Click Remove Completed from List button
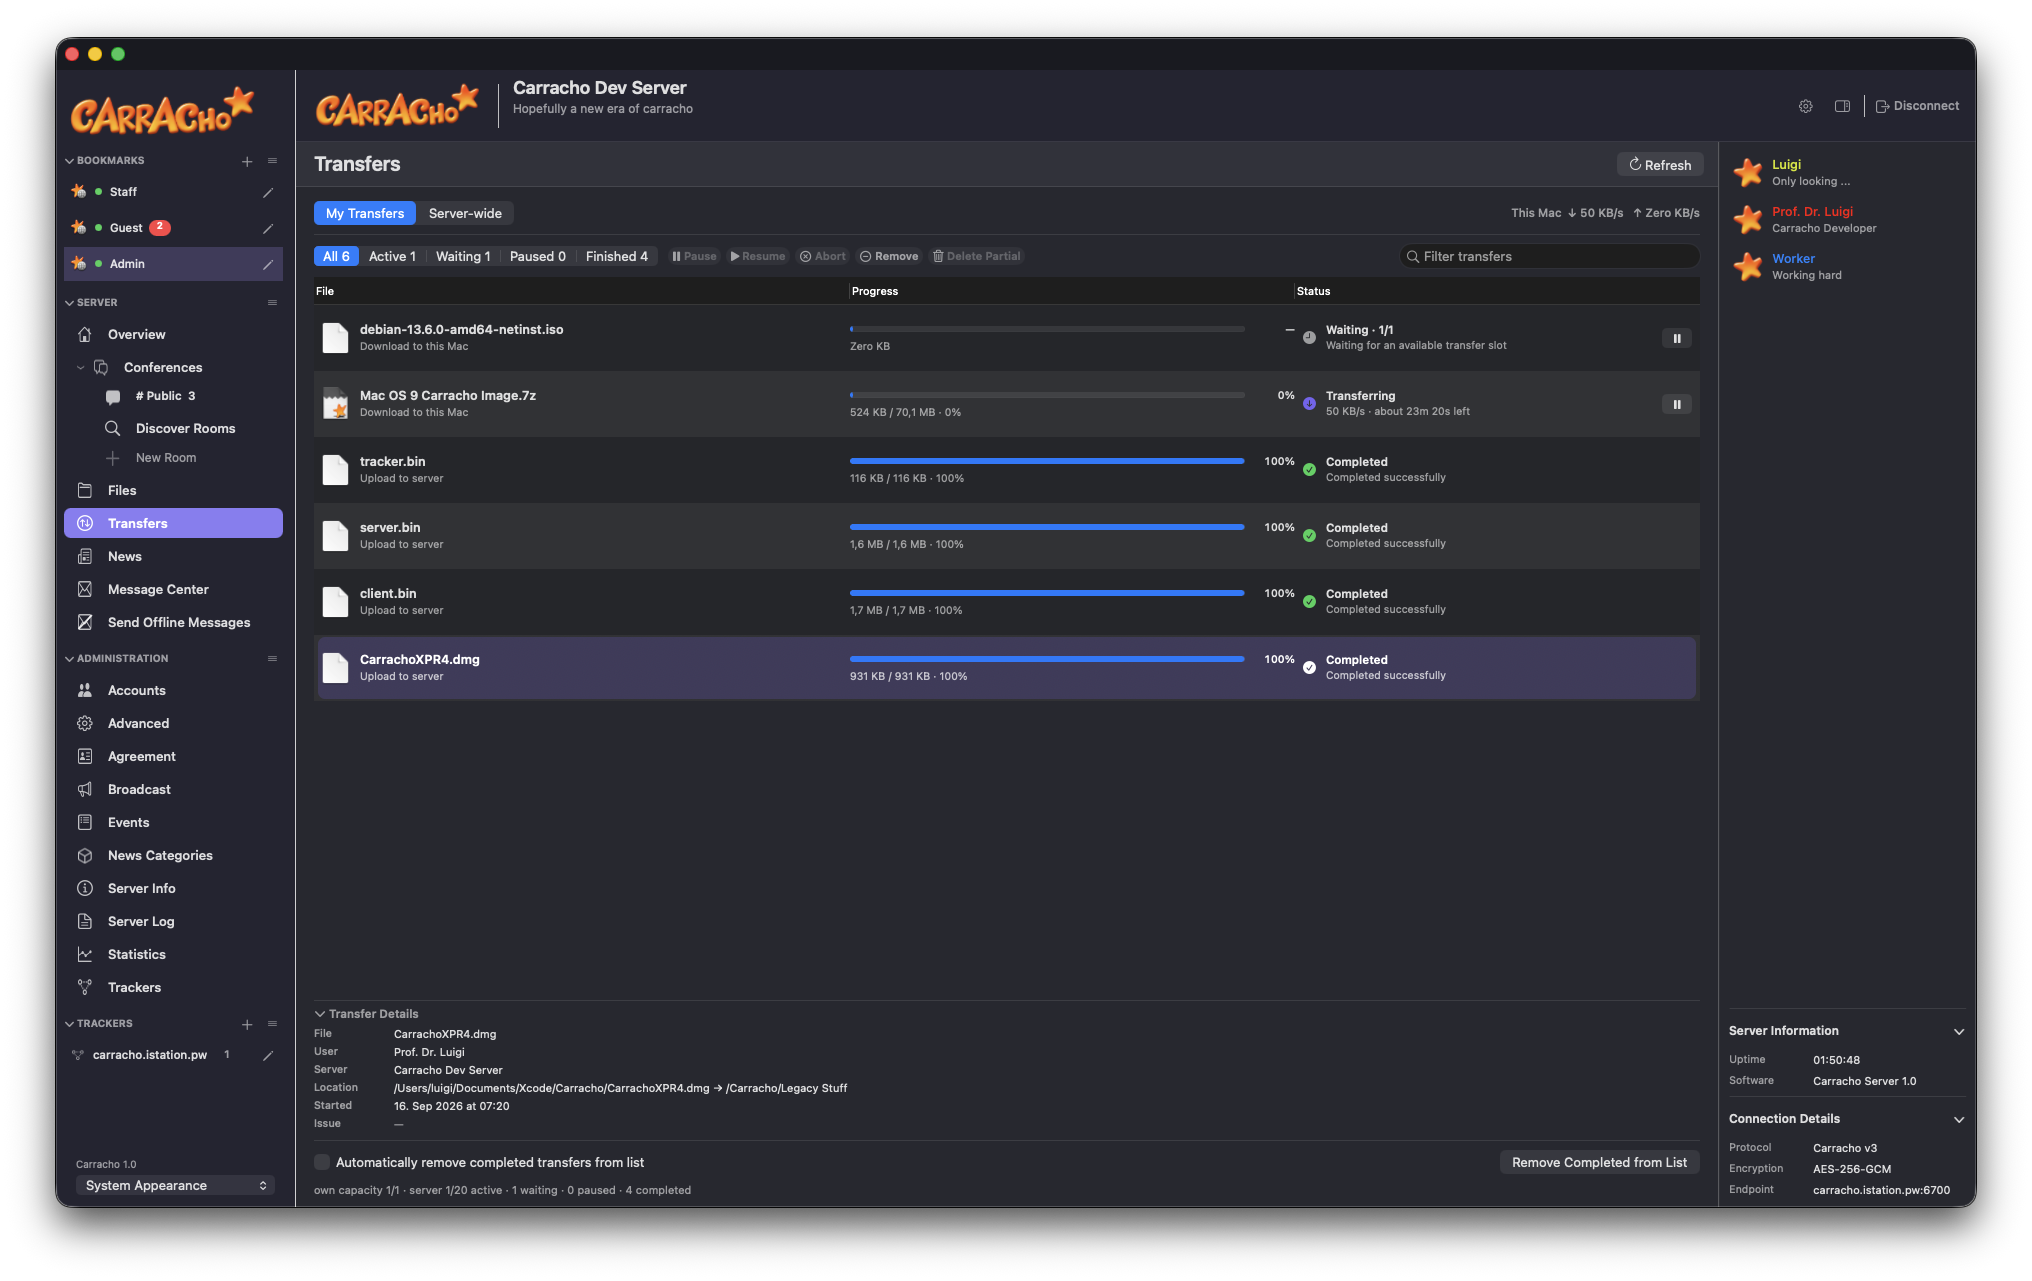The width and height of the screenshot is (2032, 1281). click(x=1599, y=1162)
